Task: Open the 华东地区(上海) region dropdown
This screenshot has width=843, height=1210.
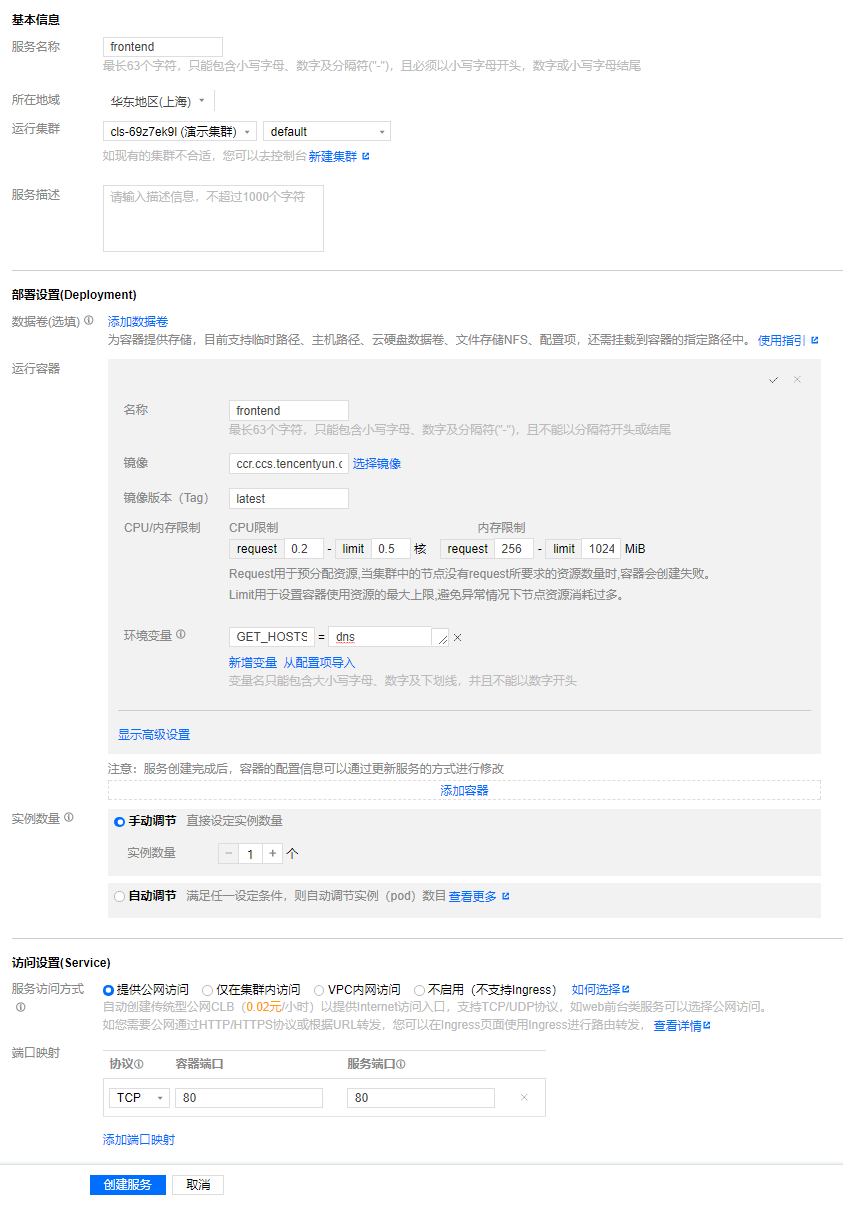Action: click(158, 101)
